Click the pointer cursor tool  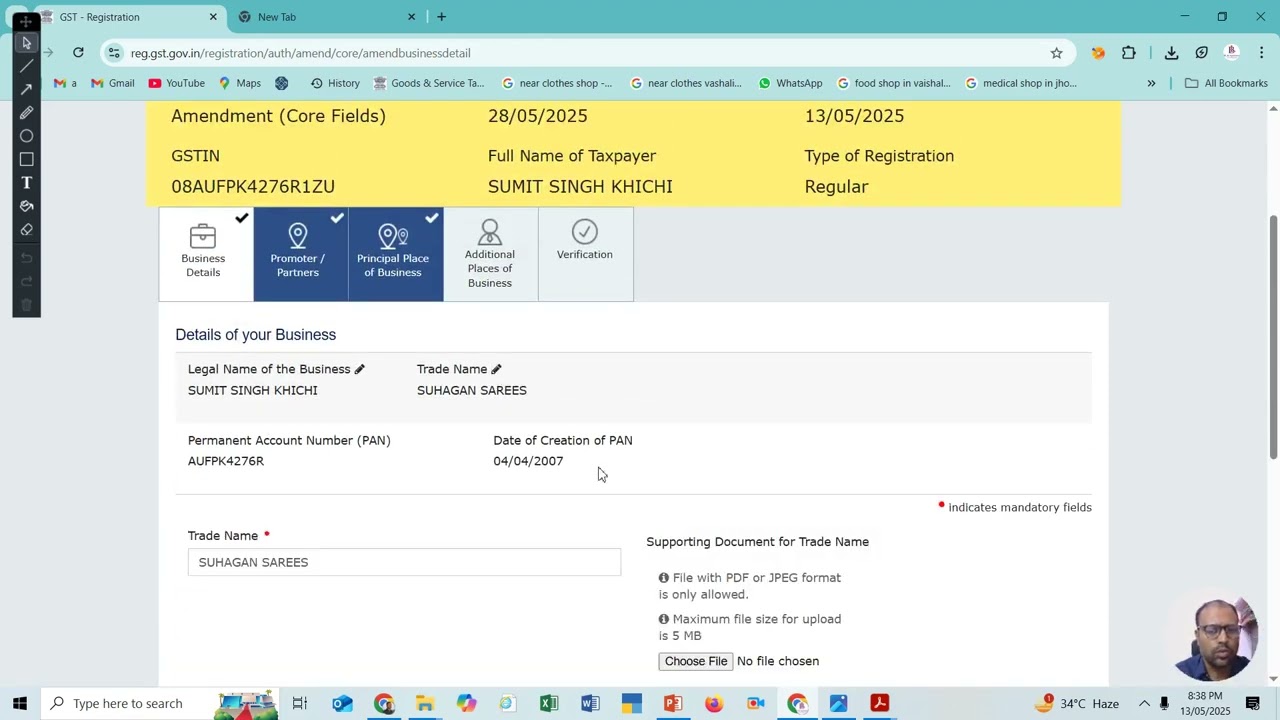click(x=26, y=43)
